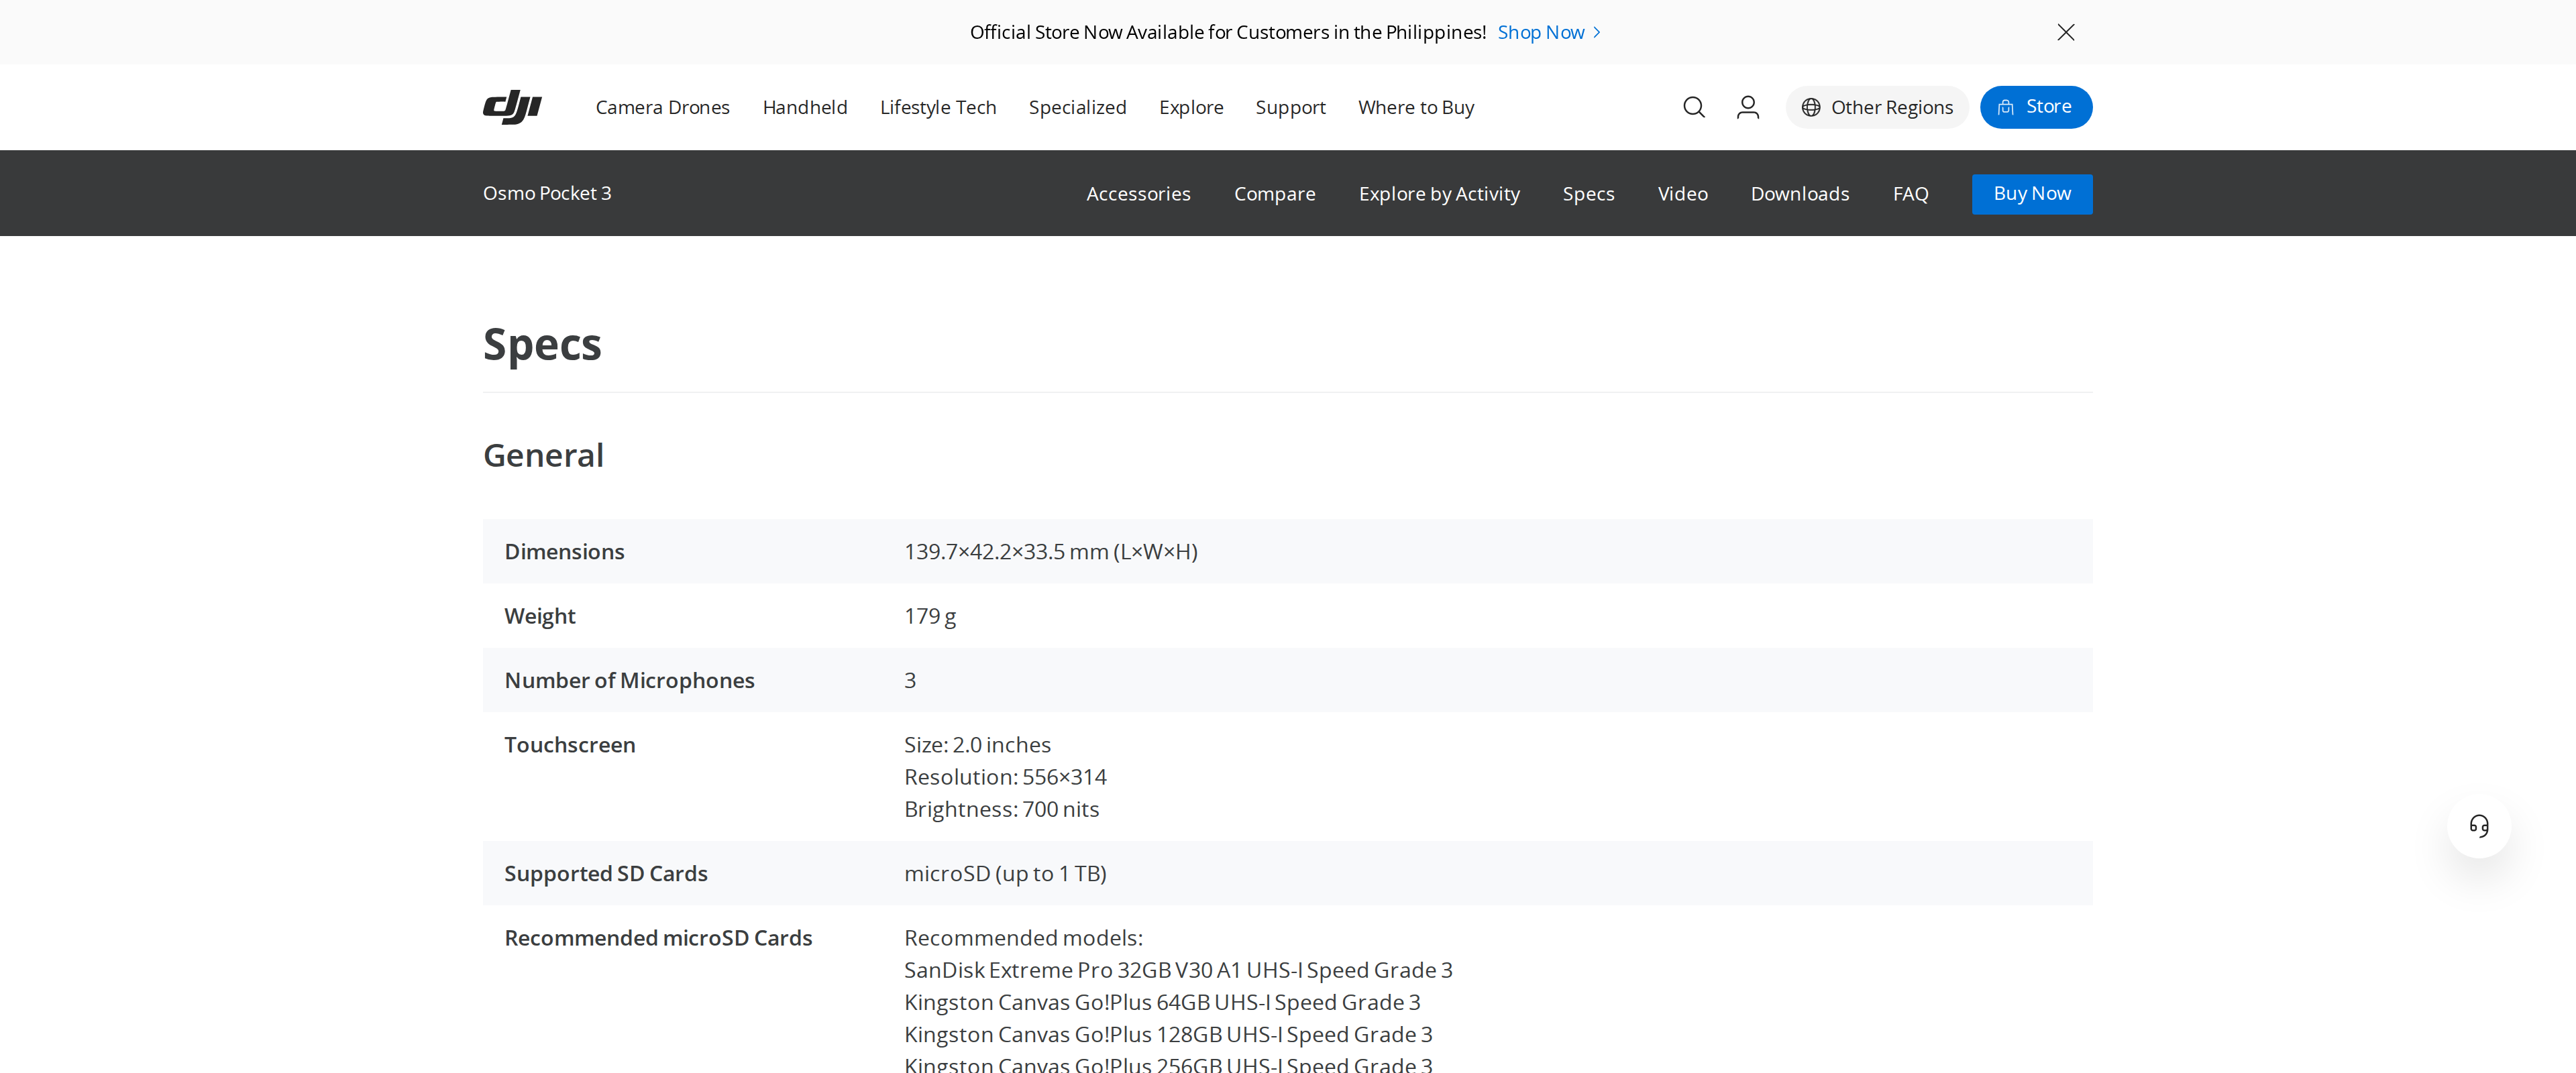Screen dimensions: 2576x1073
Task: Select the Number of Microphones label
Action: tap(629, 681)
